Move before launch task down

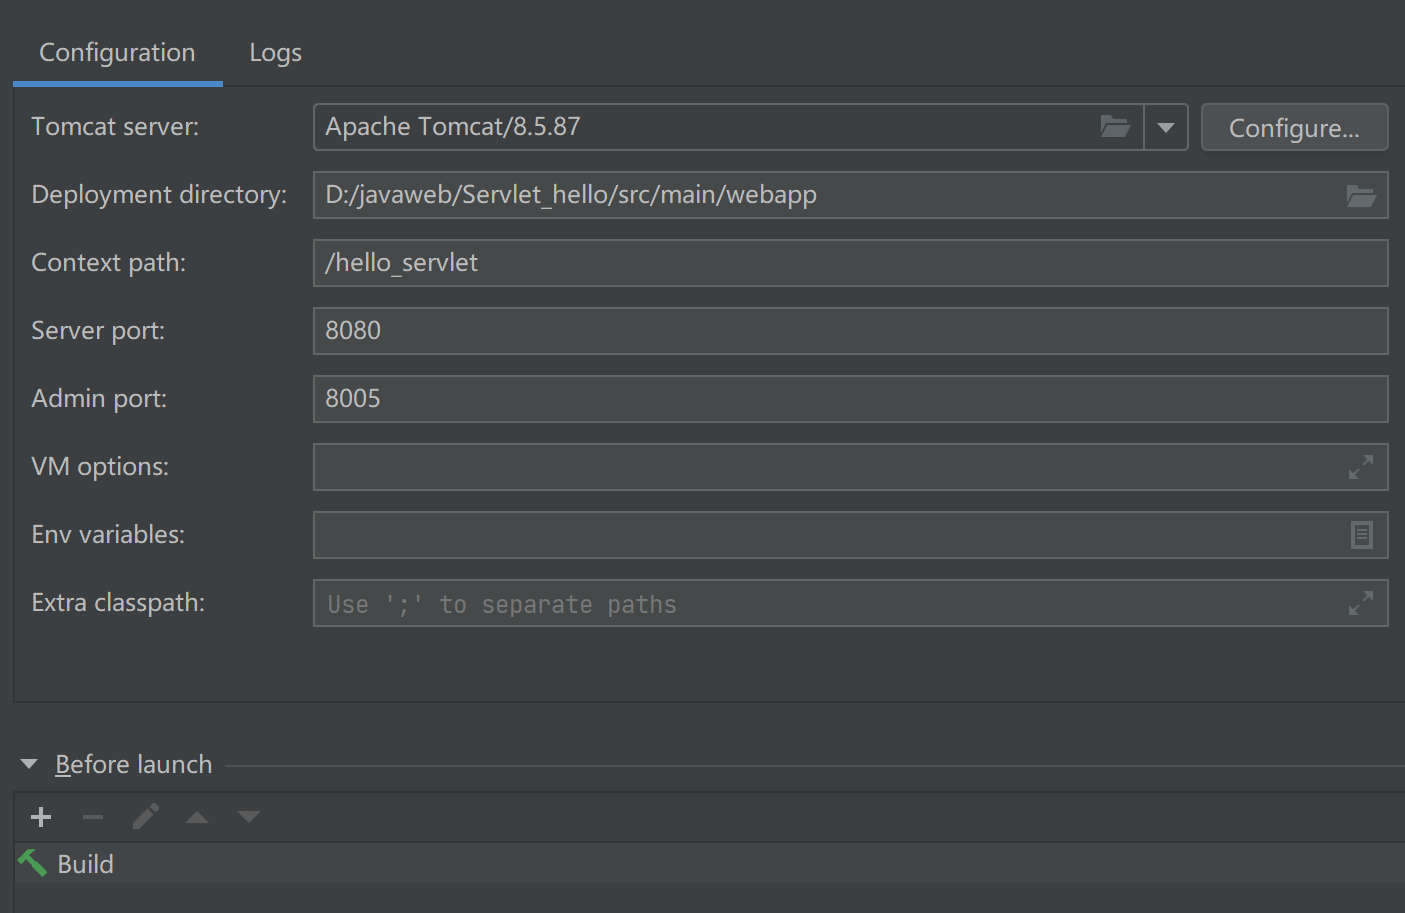tap(249, 817)
